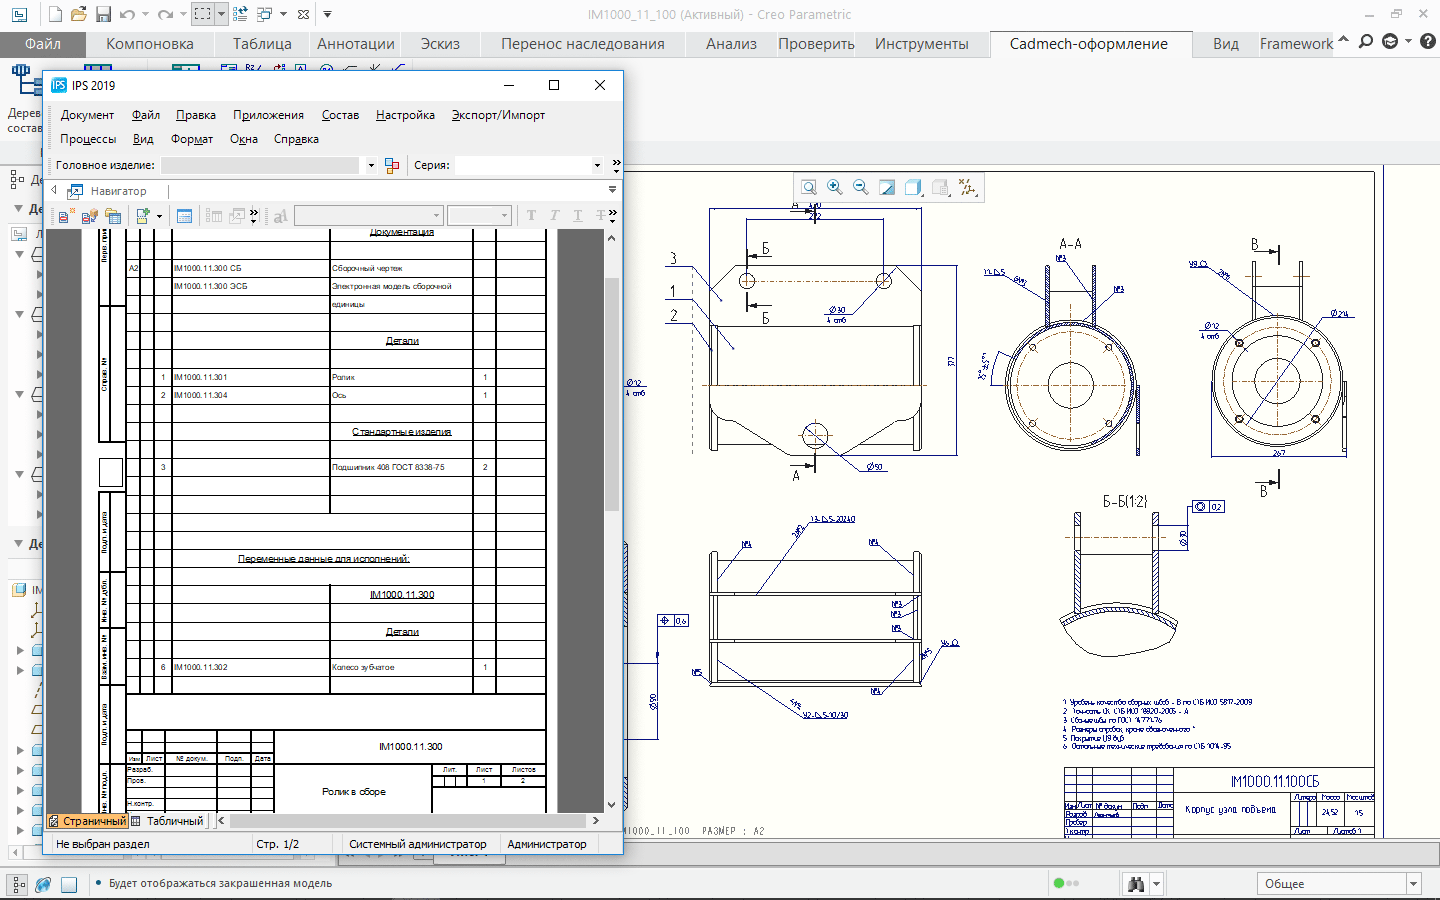Click the Файл button in Creo ribbon
Screen dimensions: 1440x900
coord(43,44)
